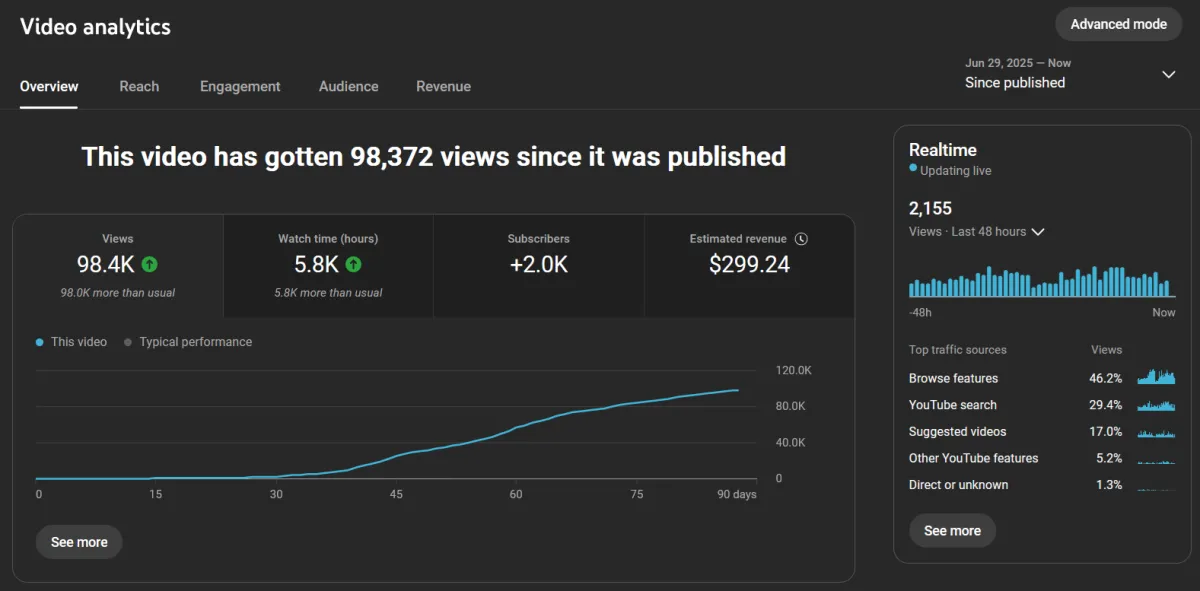Click the blue Updating live indicator dot

coord(913,169)
